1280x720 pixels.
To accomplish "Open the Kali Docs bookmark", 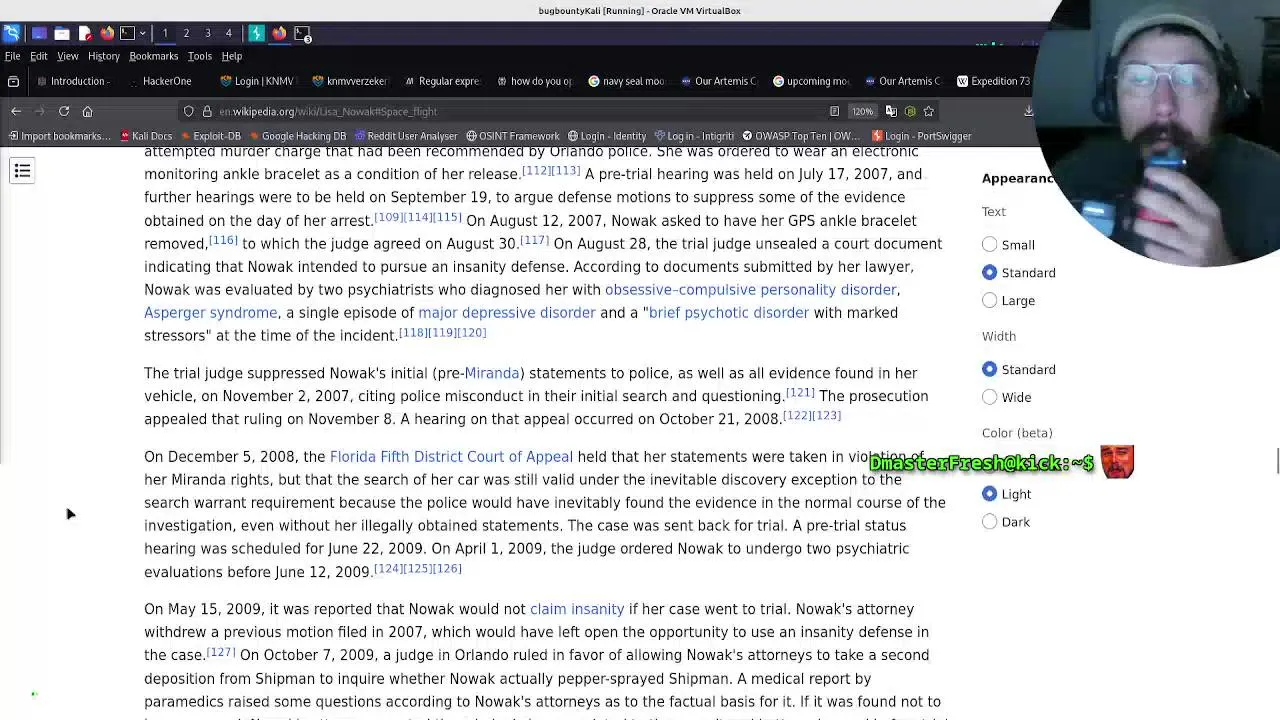I will point(146,136).
